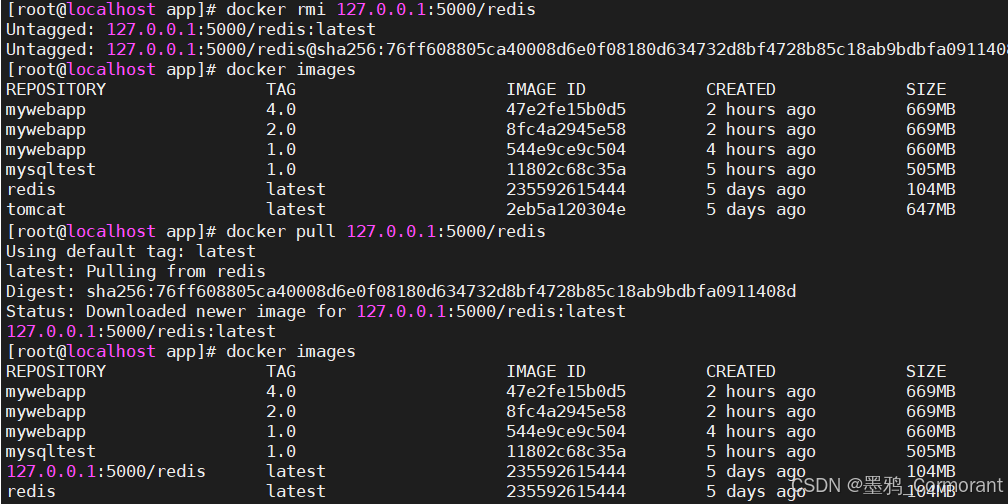Screen dimensions: 1008x504
Task: Click the 'Status: Downloaded newer image' line
Action: click(x=316, y=311)
